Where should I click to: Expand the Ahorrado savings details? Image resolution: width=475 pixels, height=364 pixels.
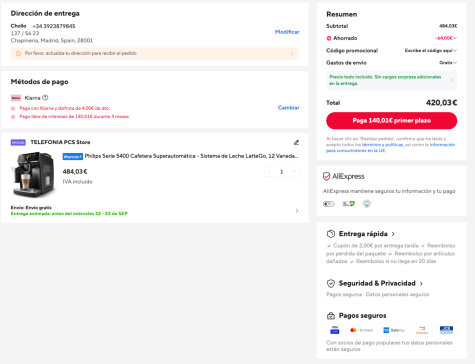[x=455, y=38]
